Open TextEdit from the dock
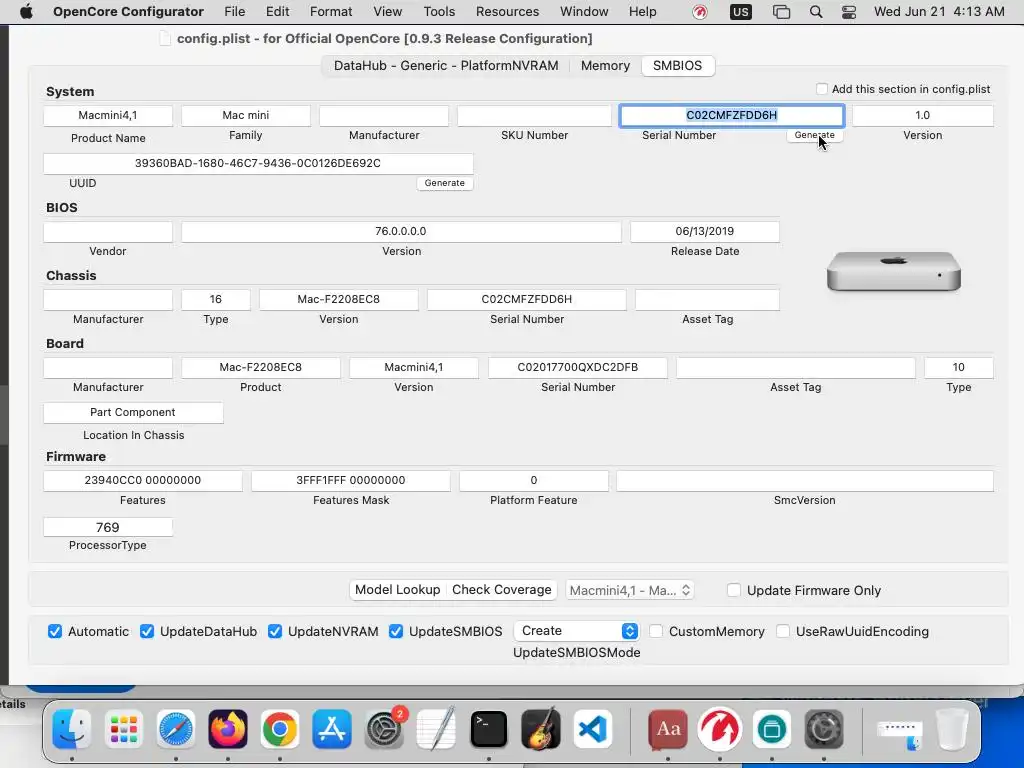Image resolution: width=1024 pixels, height=768 pixels. pos(436,729)
